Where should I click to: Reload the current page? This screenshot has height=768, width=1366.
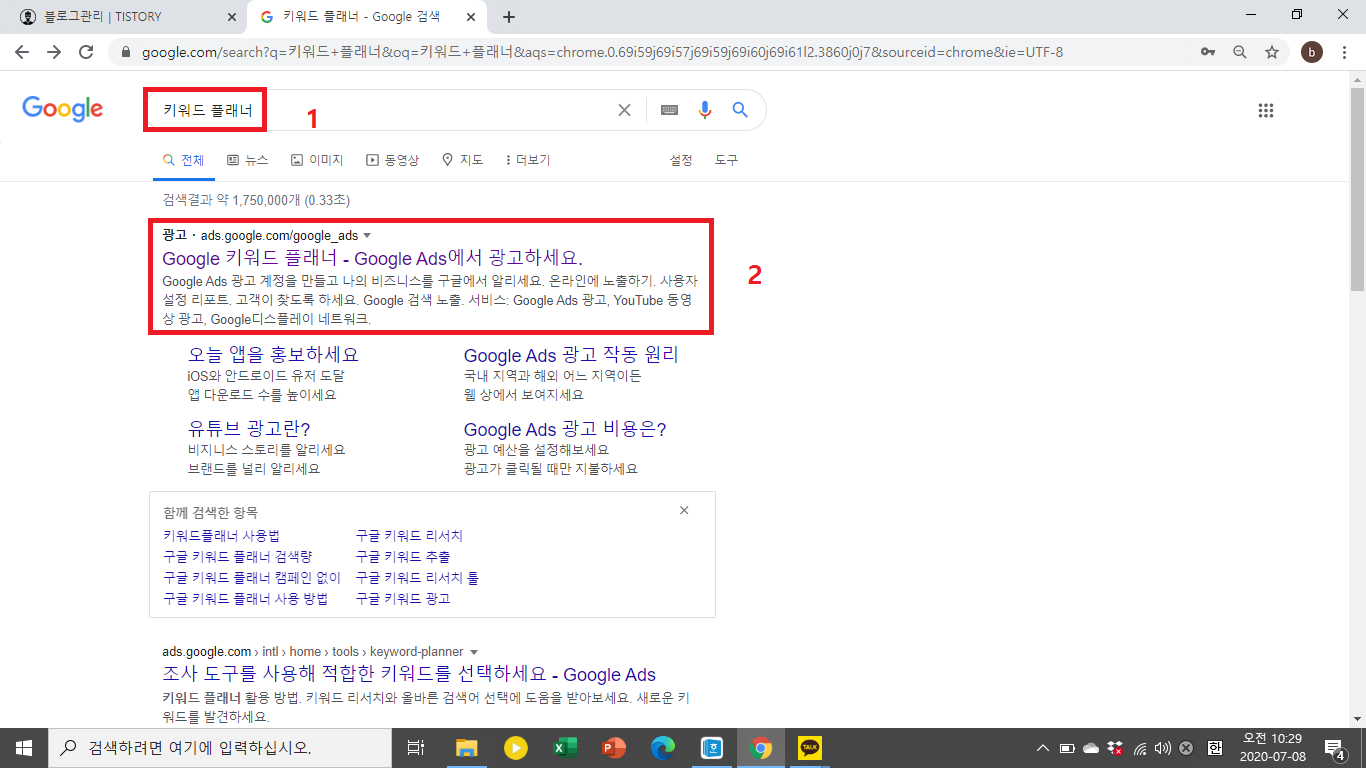coord(86,52)
